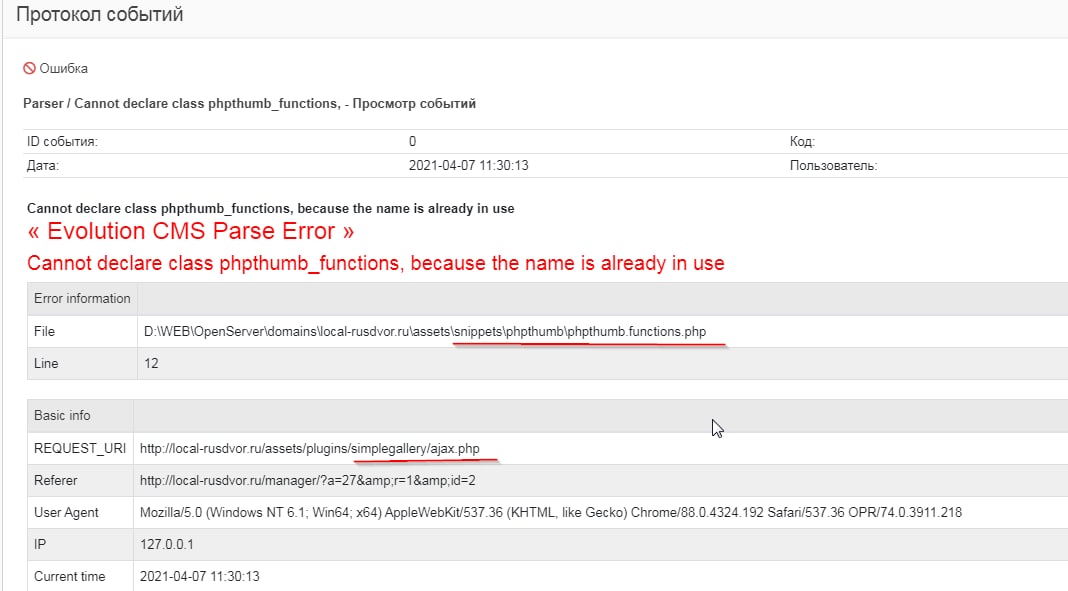Click the event ID value 0
Image resolution: width=1068 pixels, height=591 pixels.
tap(412, 142)
